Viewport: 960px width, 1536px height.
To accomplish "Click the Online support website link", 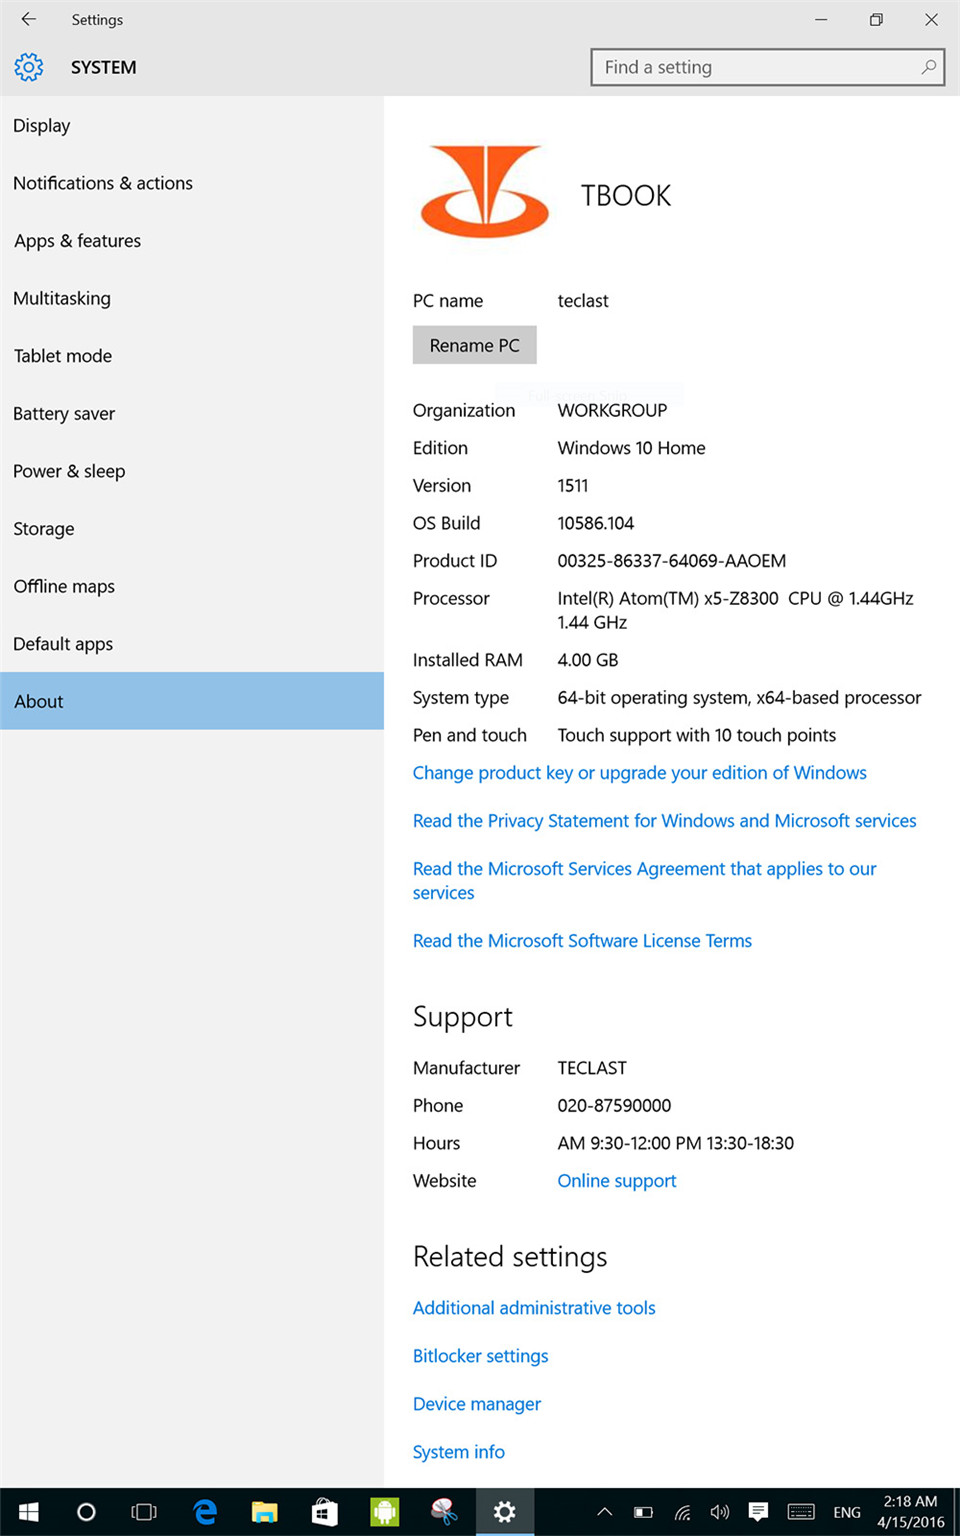I will click(x=617, y=1181).
